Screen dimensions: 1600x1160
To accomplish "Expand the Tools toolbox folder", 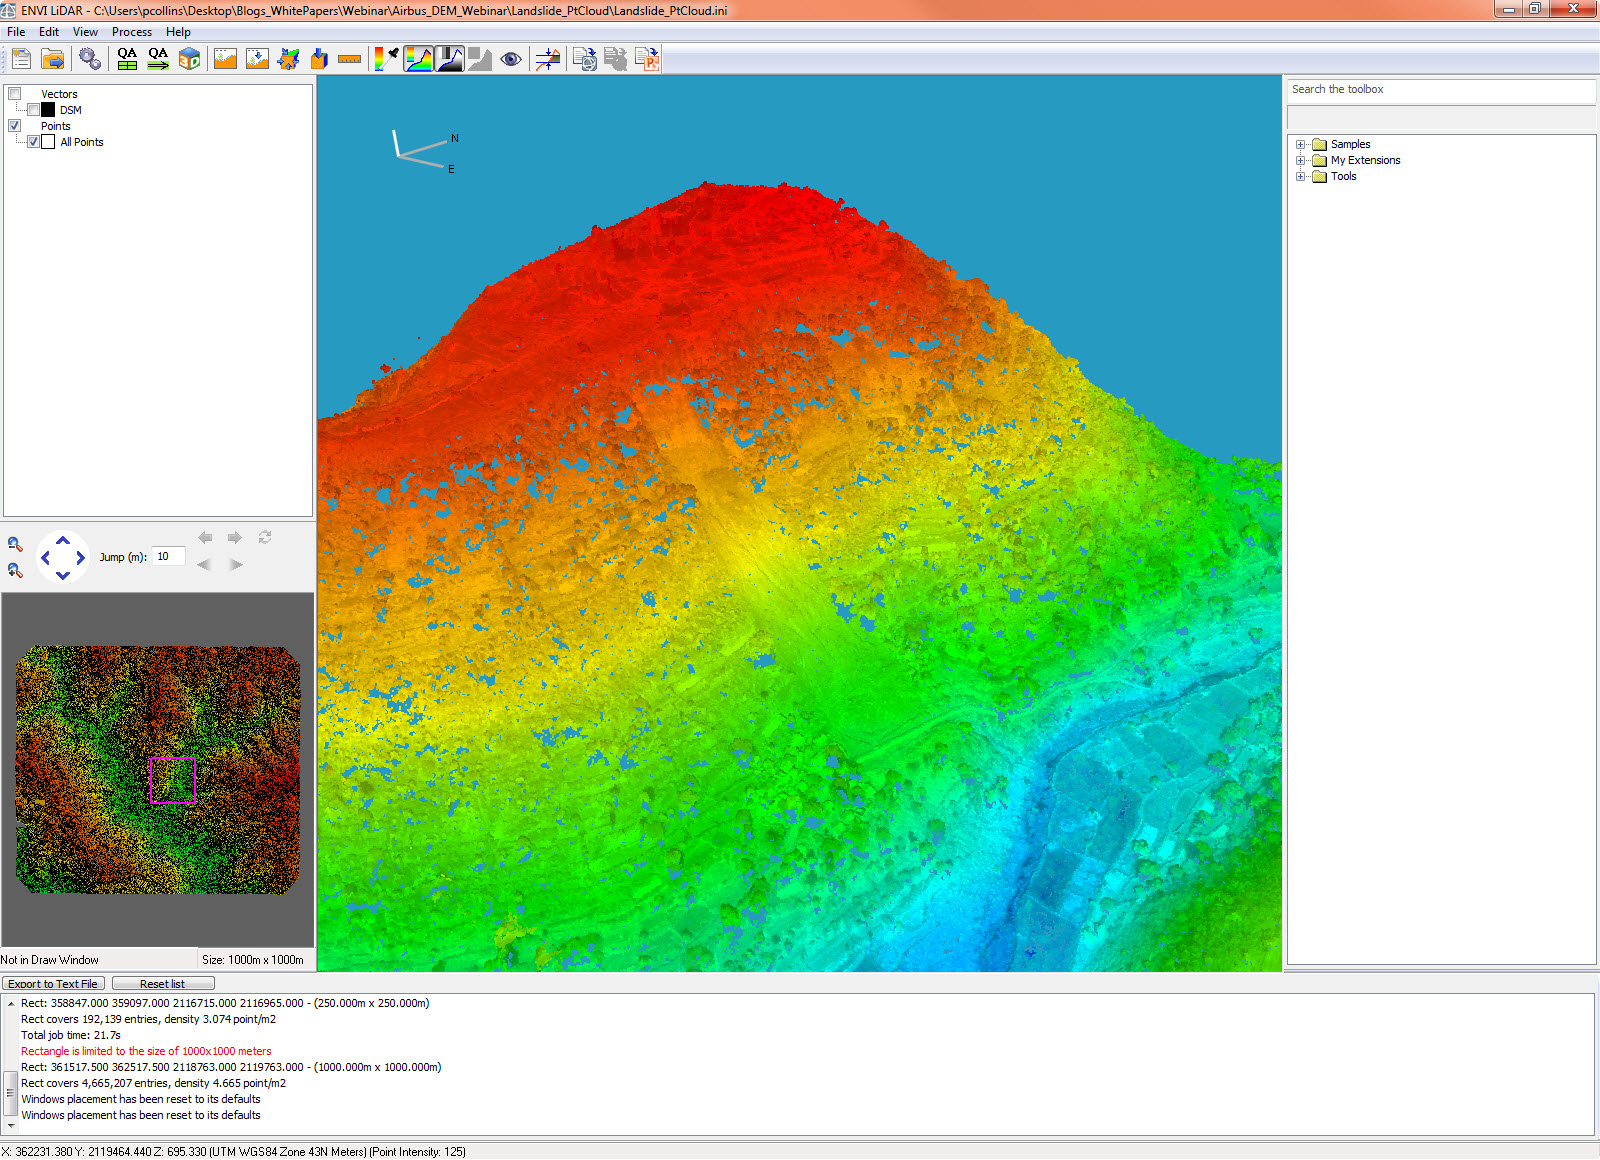I will point(1300,176).
